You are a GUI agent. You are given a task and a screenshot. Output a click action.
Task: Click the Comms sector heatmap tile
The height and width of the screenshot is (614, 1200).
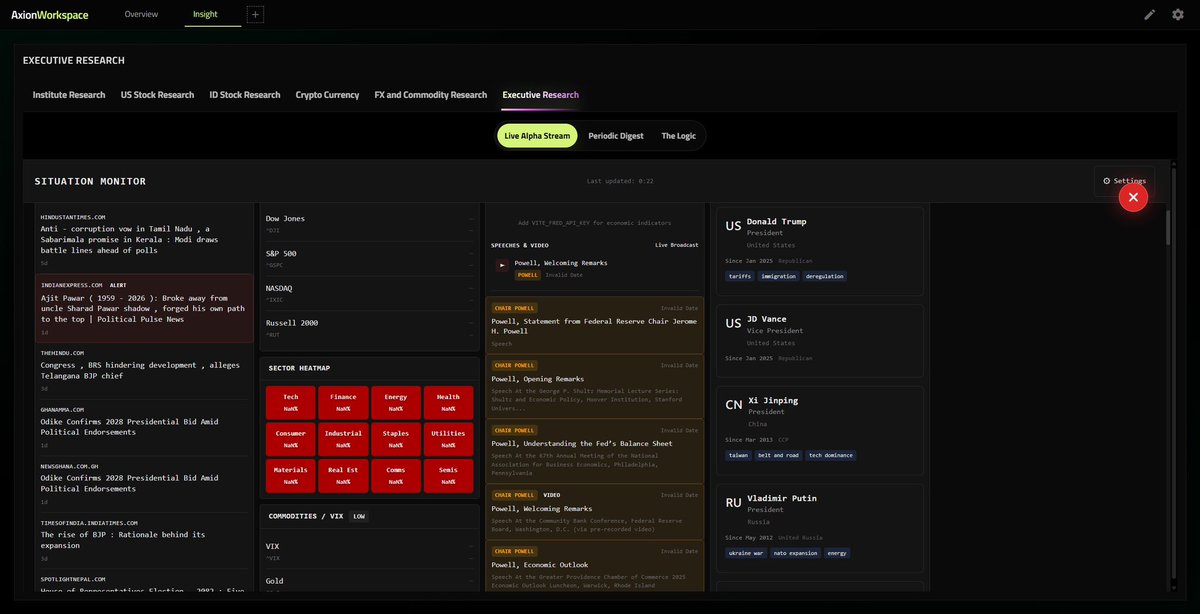(x=395, y=474)
